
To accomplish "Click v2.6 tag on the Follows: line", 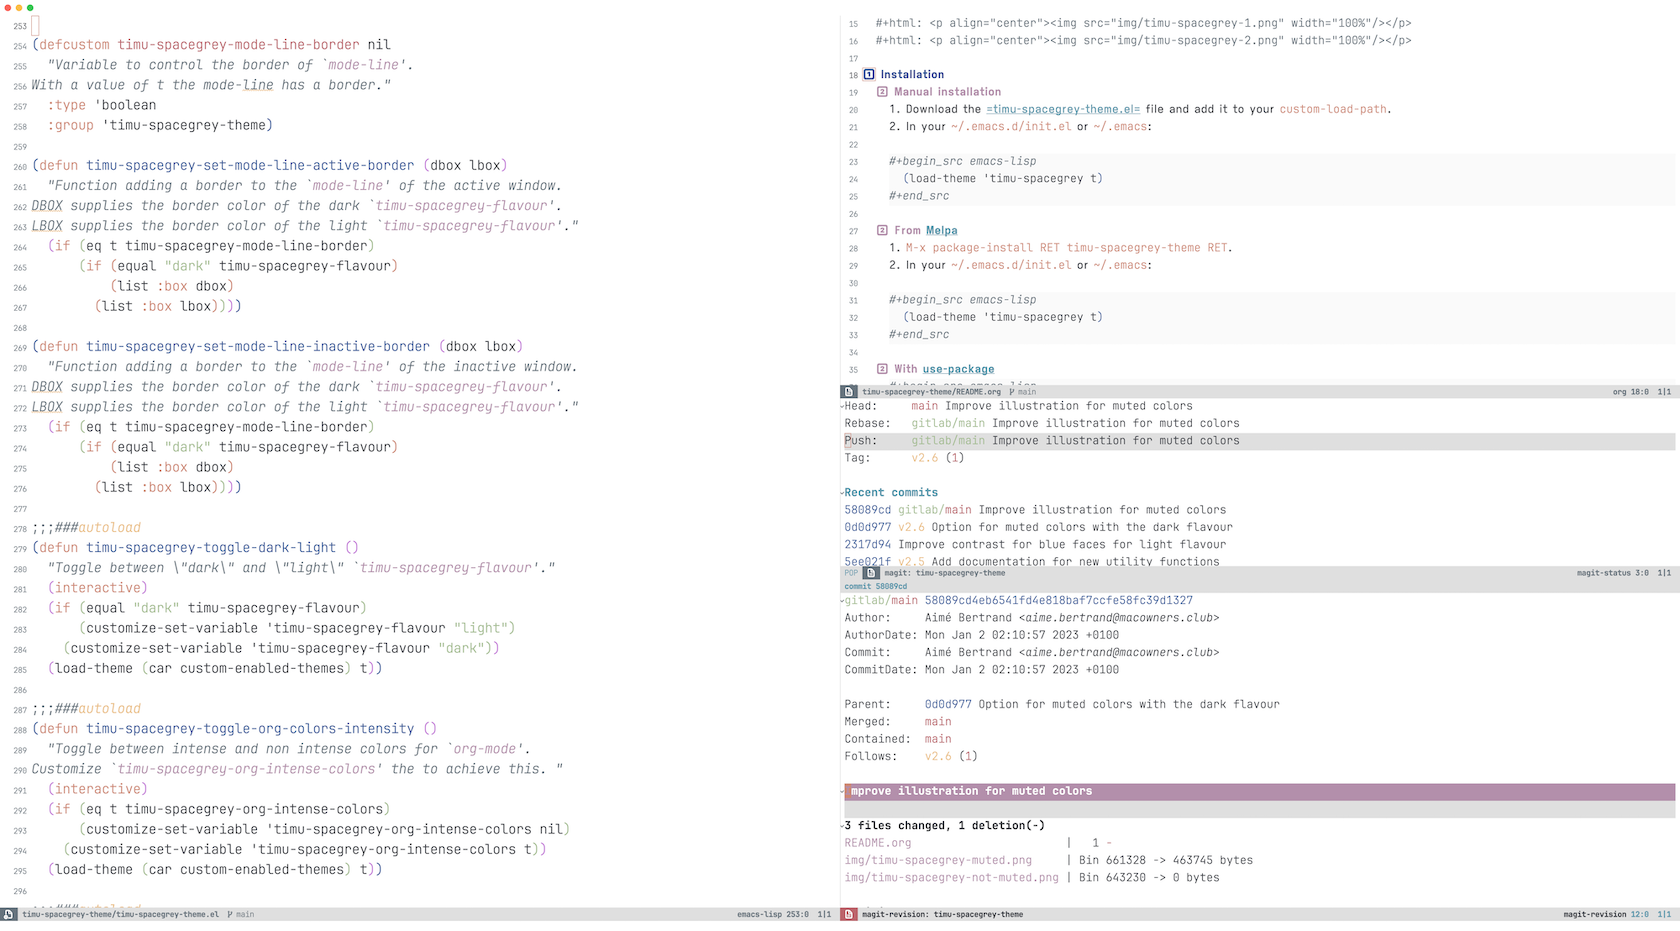I will coord(938,757).
